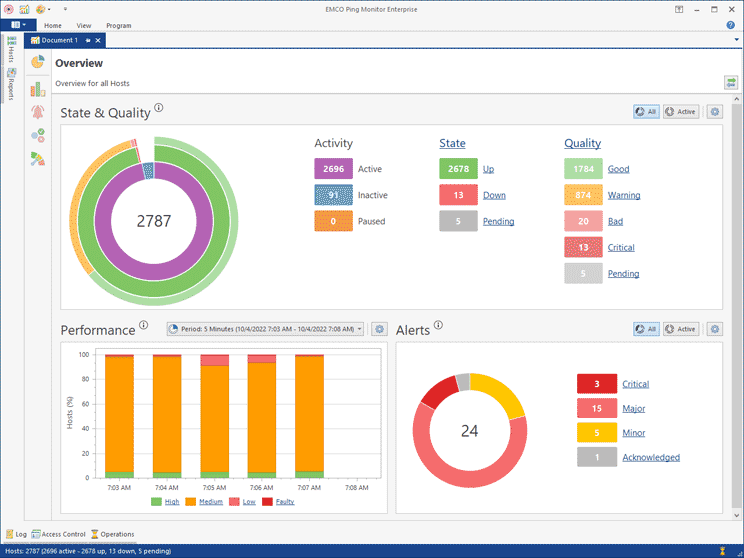744x558 pixels.
Task: Toggle Active filter in State & Quality
Action: pos(681,112)
